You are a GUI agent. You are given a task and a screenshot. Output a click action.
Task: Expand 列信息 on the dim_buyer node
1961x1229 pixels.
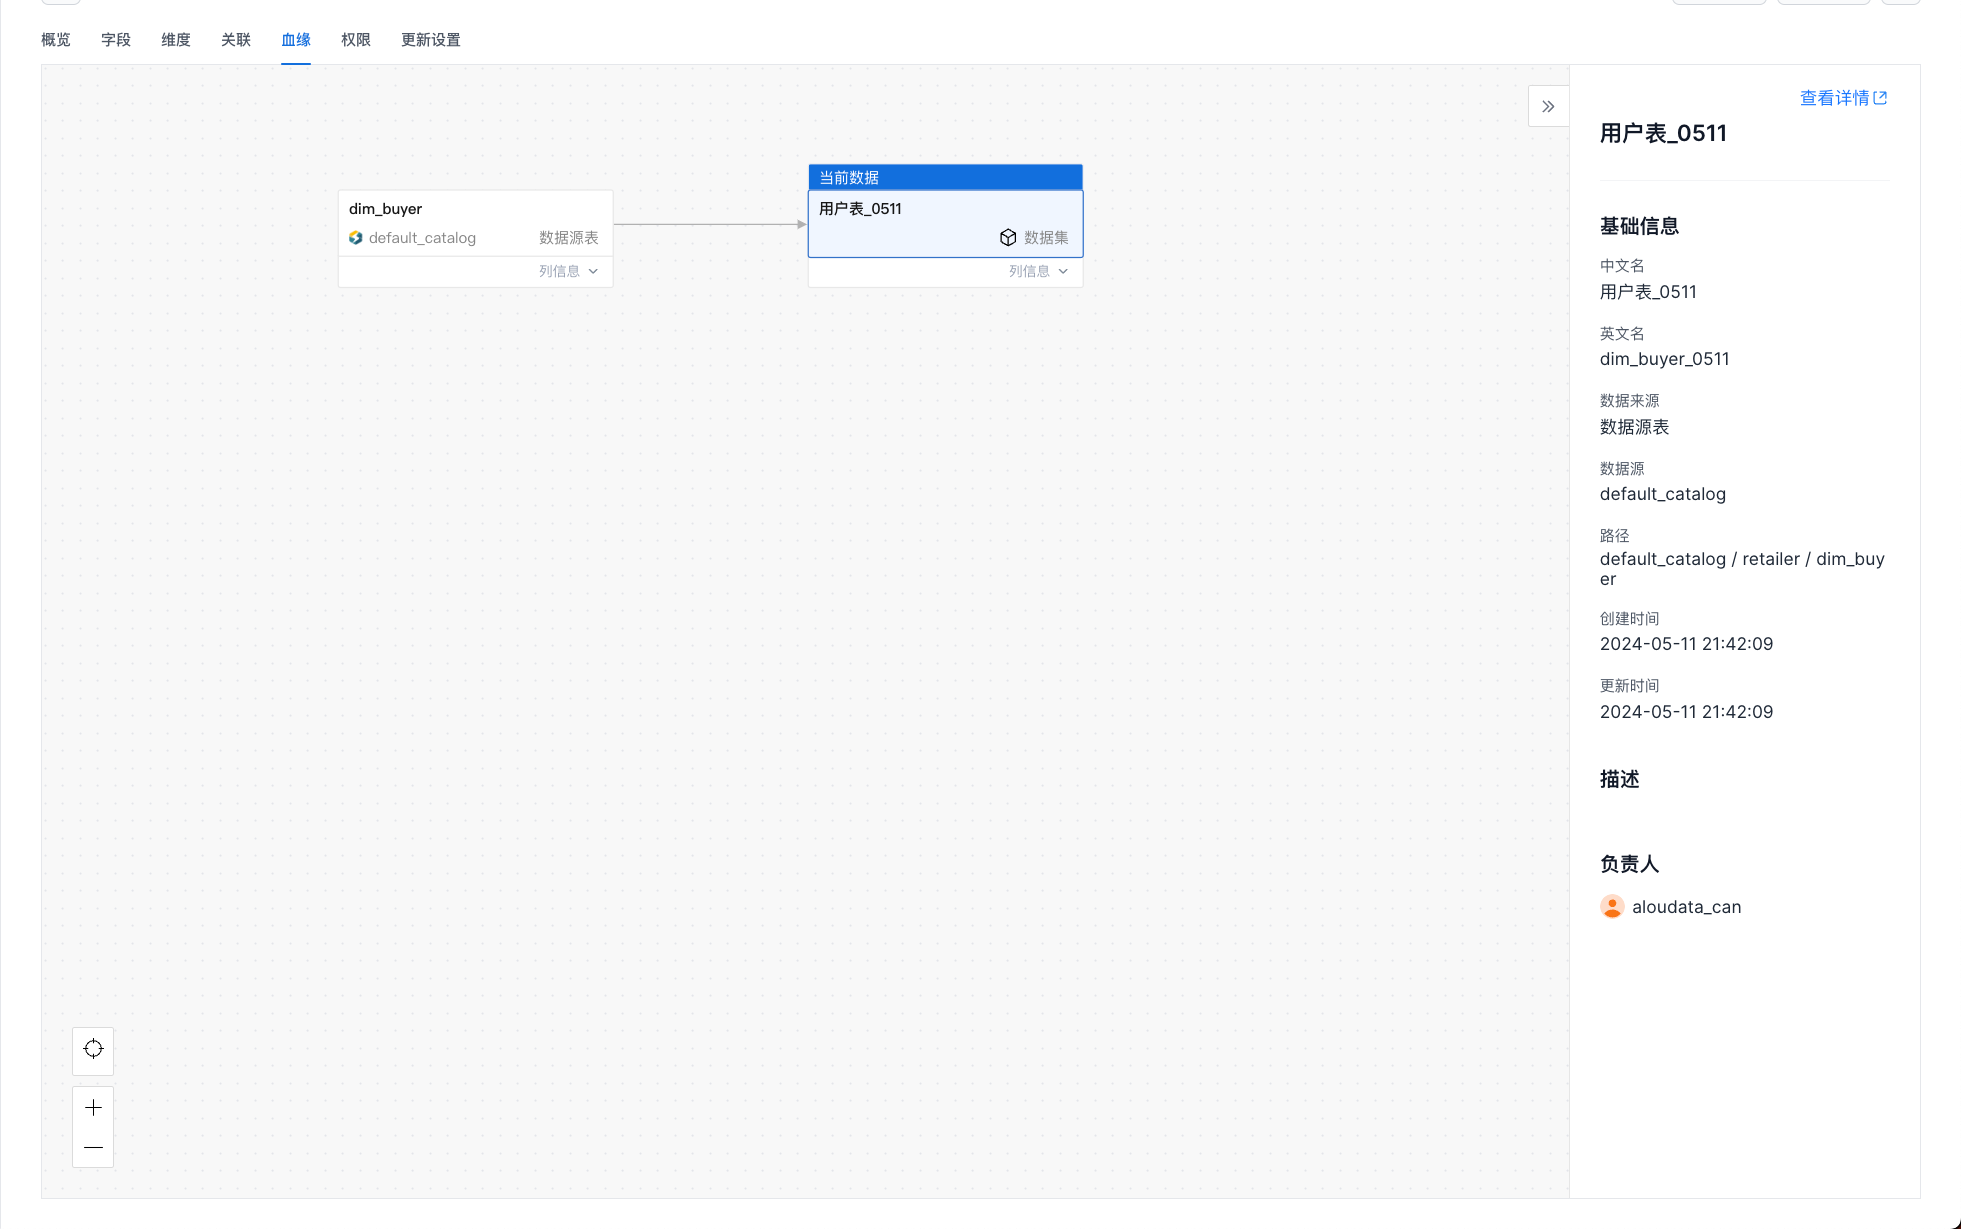tap(568, 271)
